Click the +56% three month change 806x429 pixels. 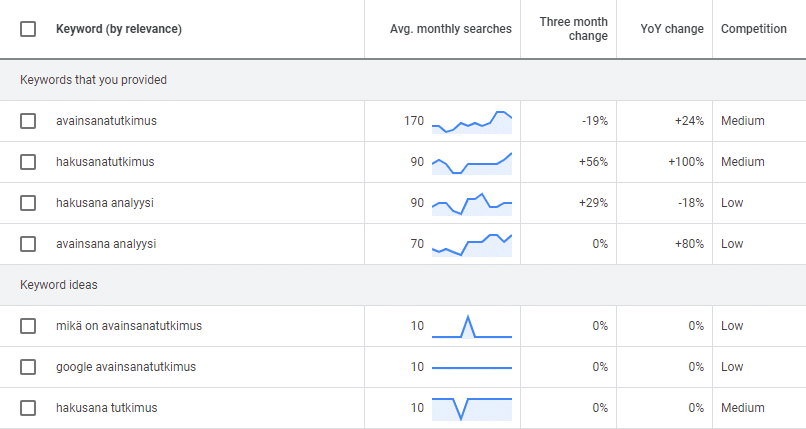tap(593, 162)
